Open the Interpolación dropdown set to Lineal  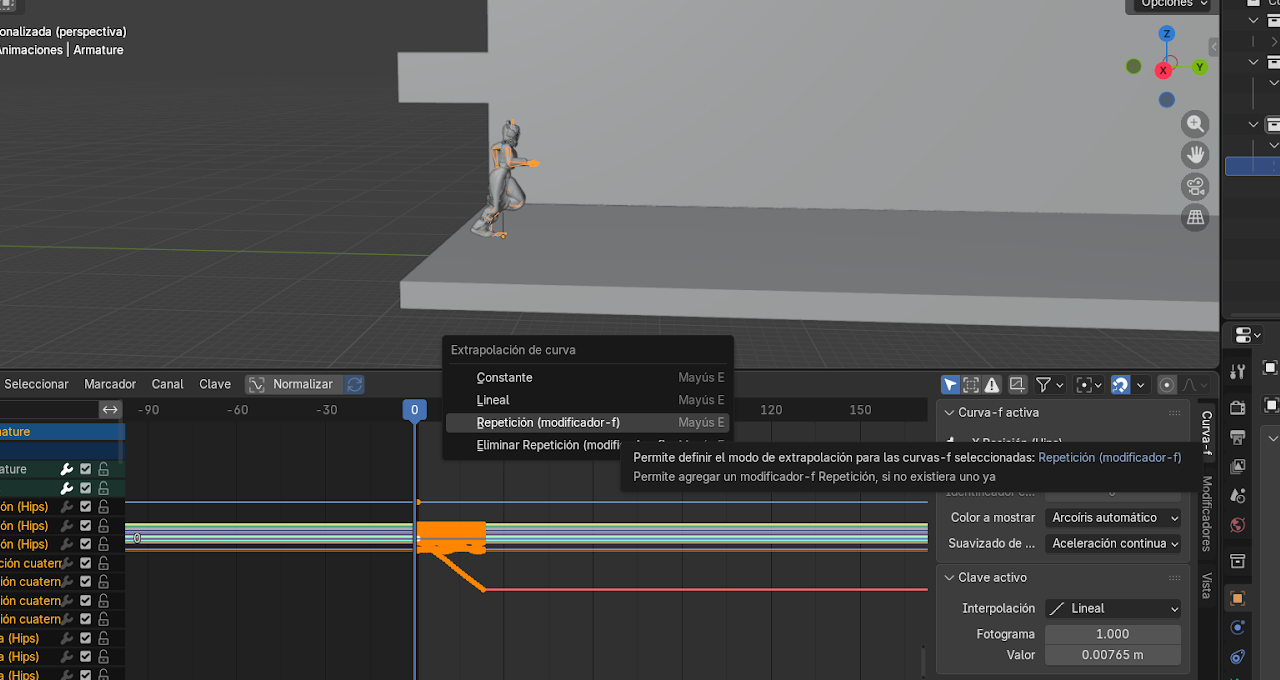[1113, 608]
